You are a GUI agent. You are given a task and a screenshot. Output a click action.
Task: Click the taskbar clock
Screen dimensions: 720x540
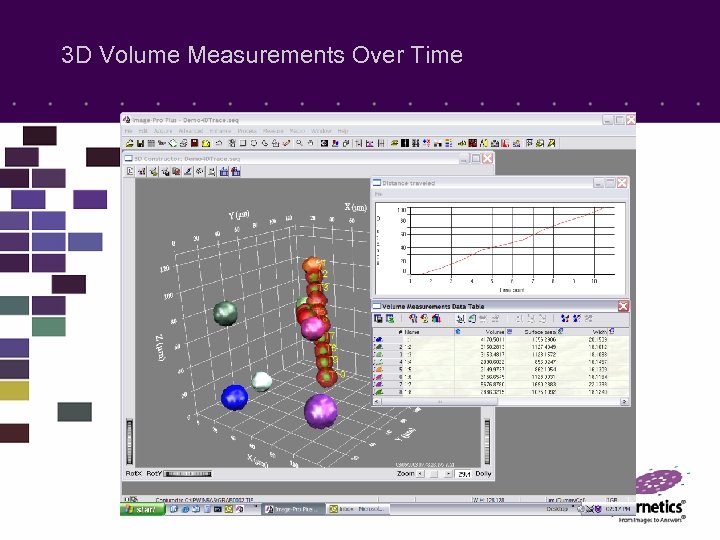click(617, 509)
